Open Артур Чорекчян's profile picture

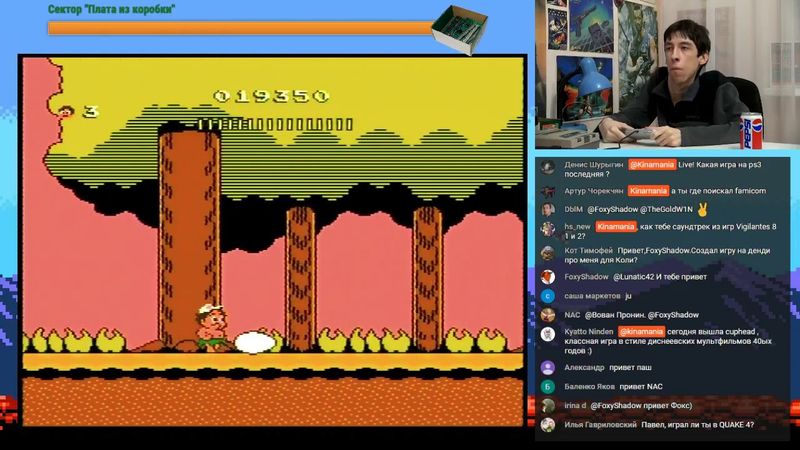548,190
